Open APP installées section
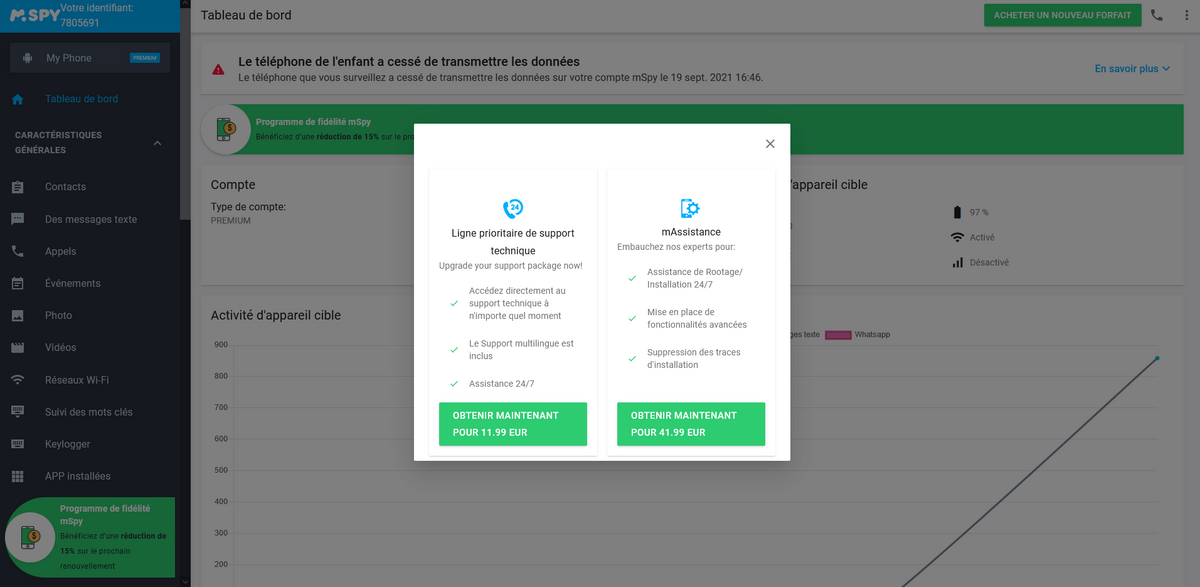 coord(78,476)
